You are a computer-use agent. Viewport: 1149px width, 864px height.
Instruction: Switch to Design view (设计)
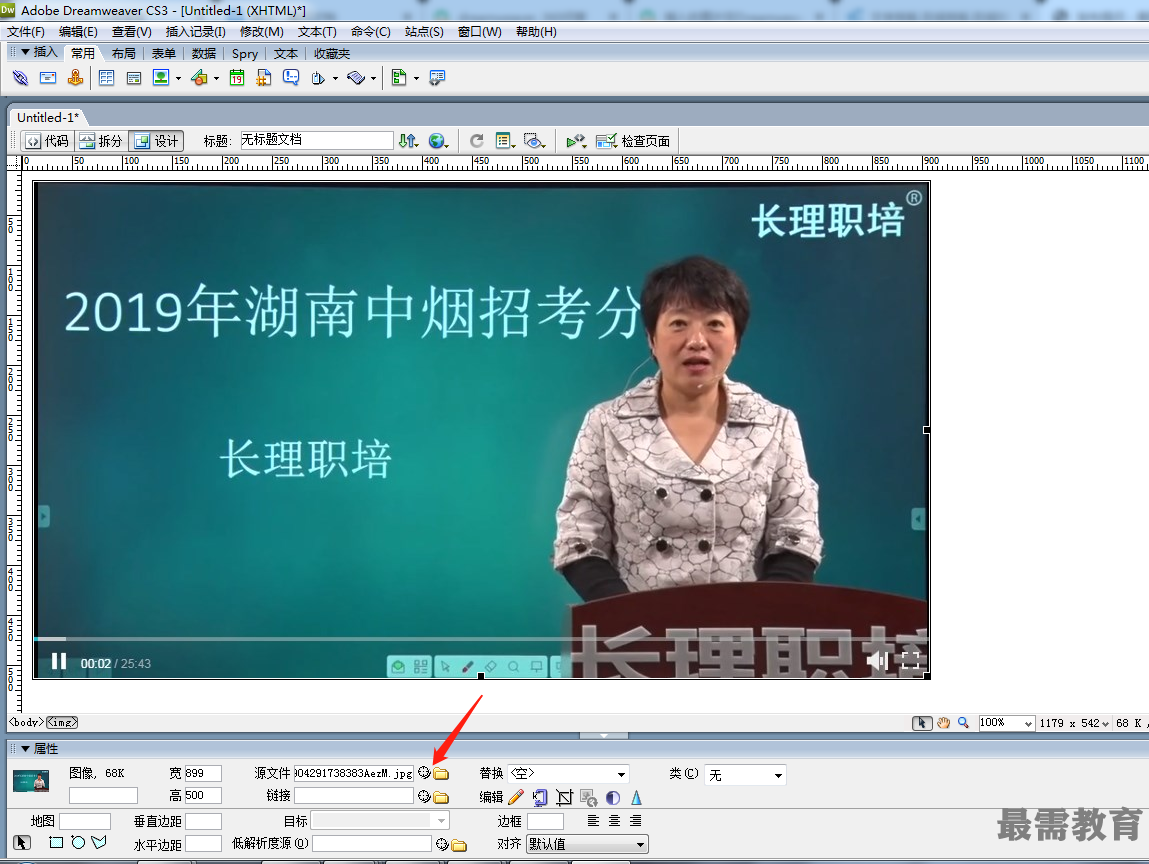[156, 141]
